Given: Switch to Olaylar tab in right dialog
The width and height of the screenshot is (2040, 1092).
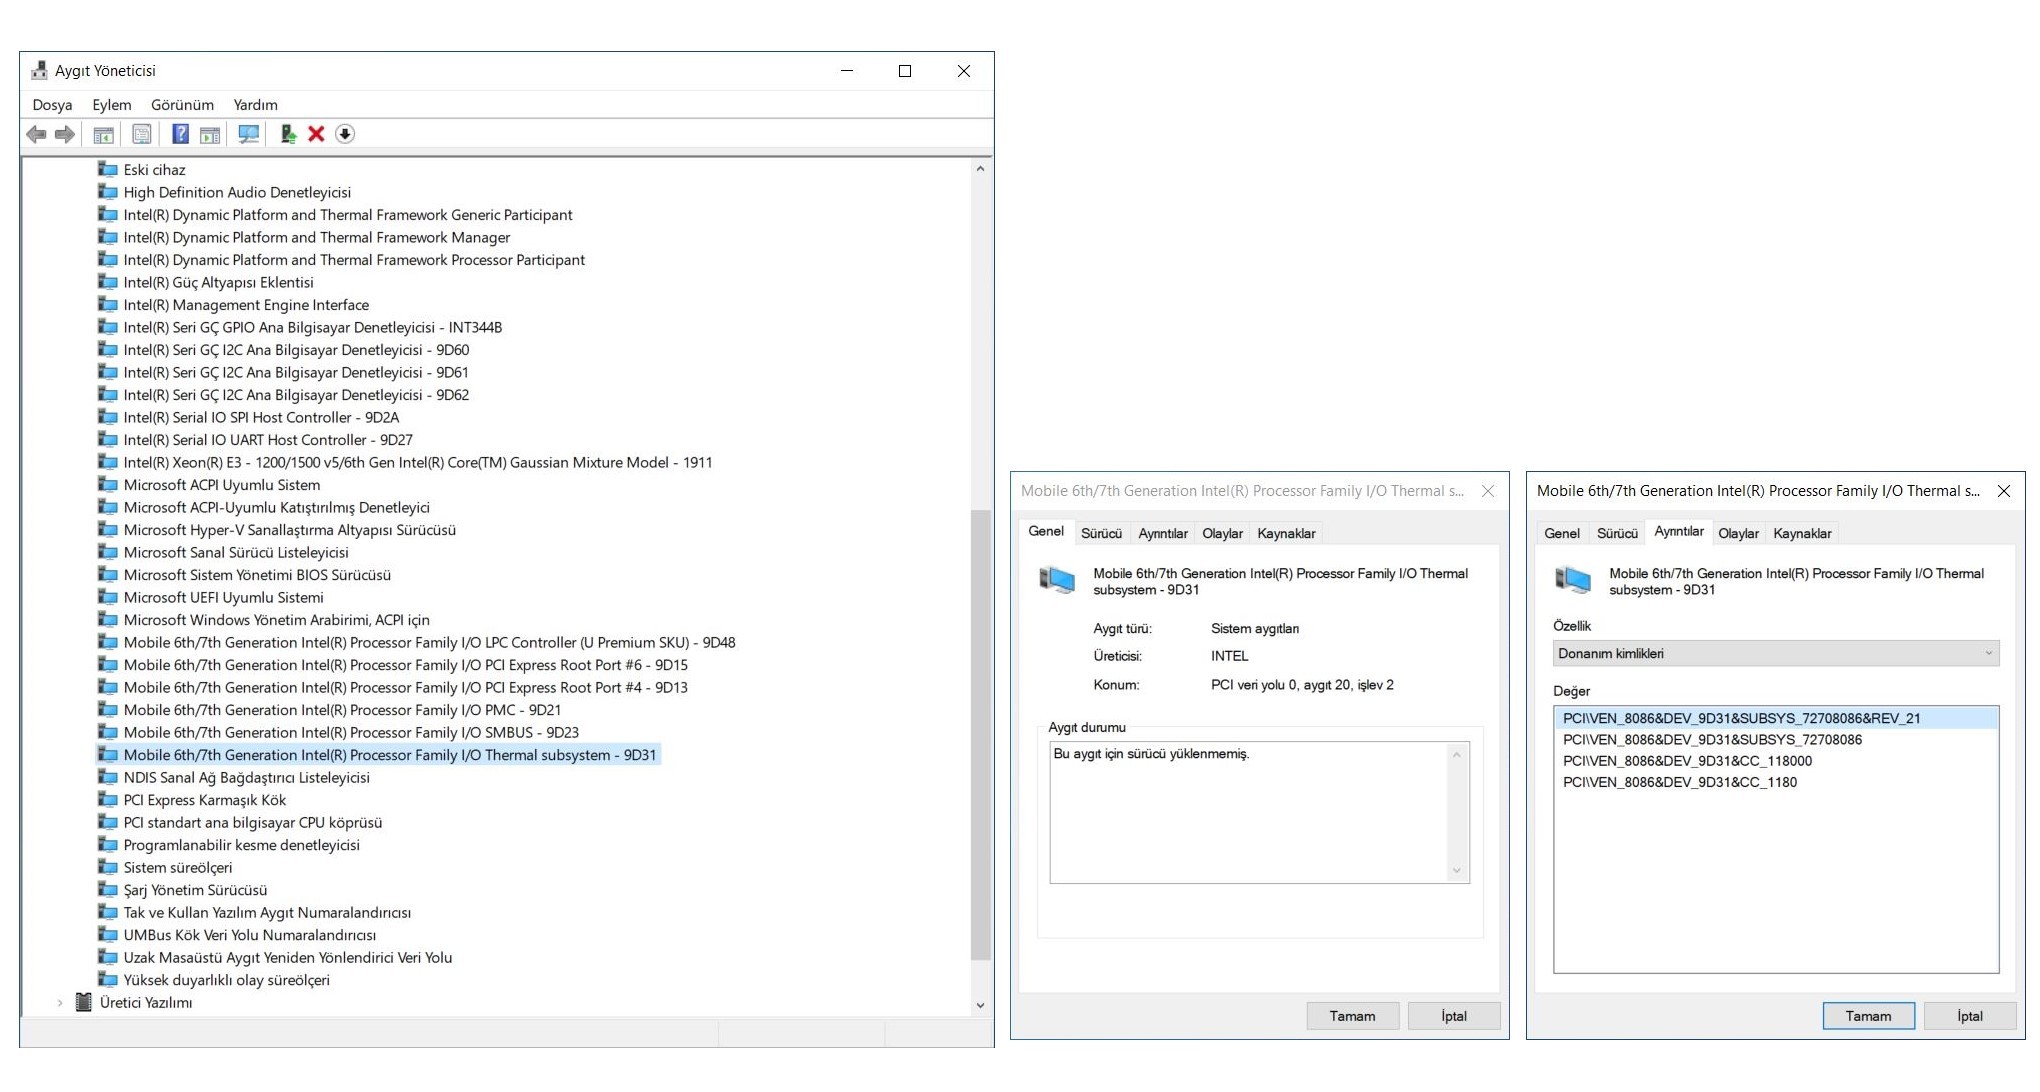Looking at the screenshot, I should point(1737,533).
